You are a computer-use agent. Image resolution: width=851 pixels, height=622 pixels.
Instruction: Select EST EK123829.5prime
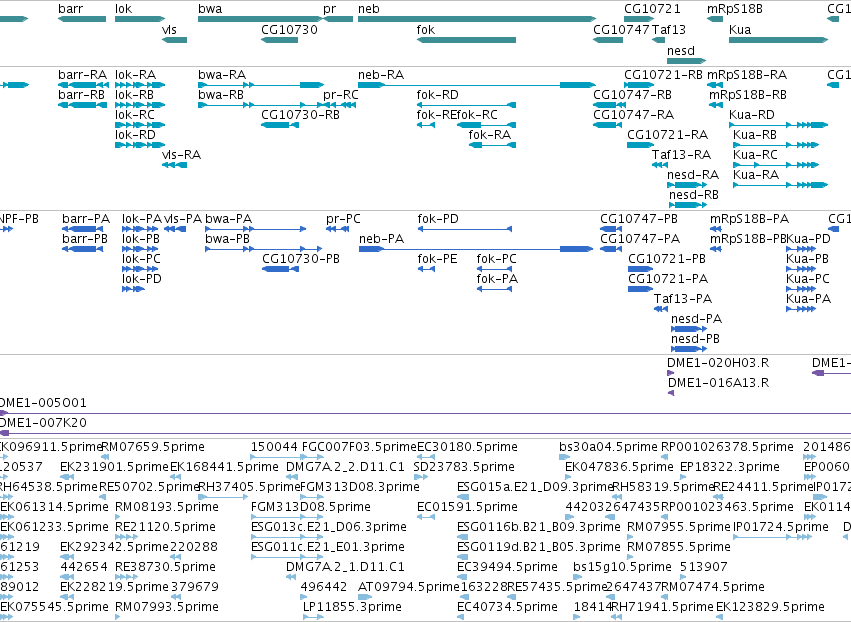tap(770, 607)
